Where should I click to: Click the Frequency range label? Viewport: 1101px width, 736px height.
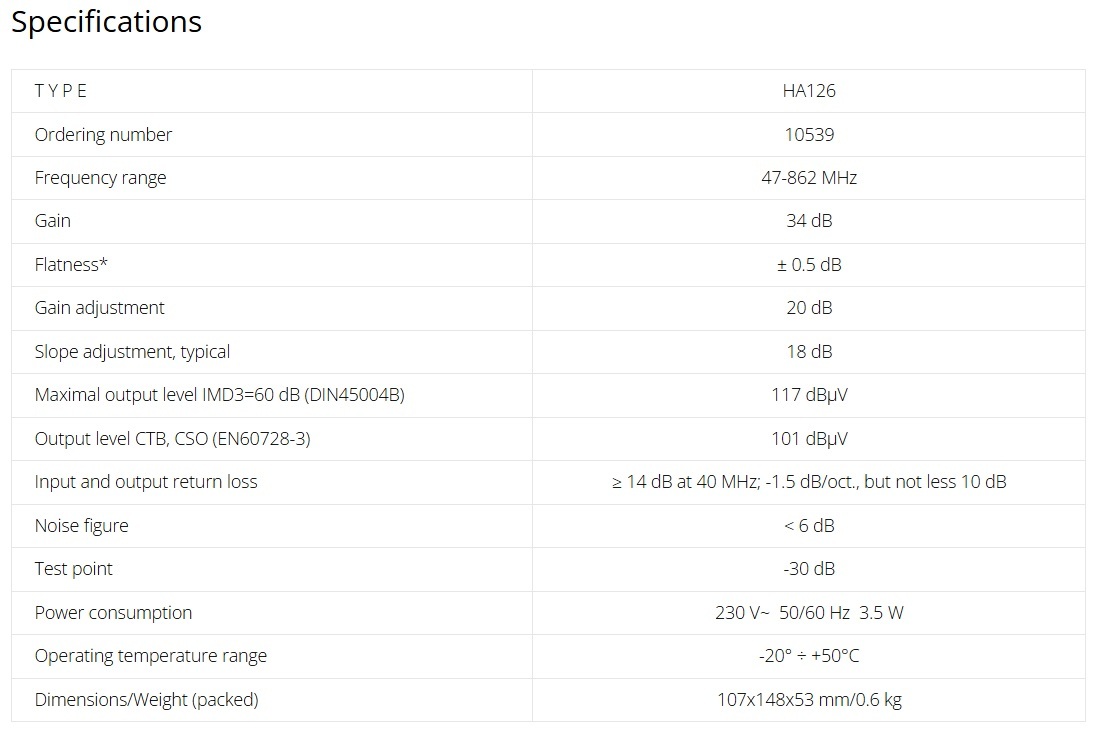pyautogui.click(x=100, y=178)
